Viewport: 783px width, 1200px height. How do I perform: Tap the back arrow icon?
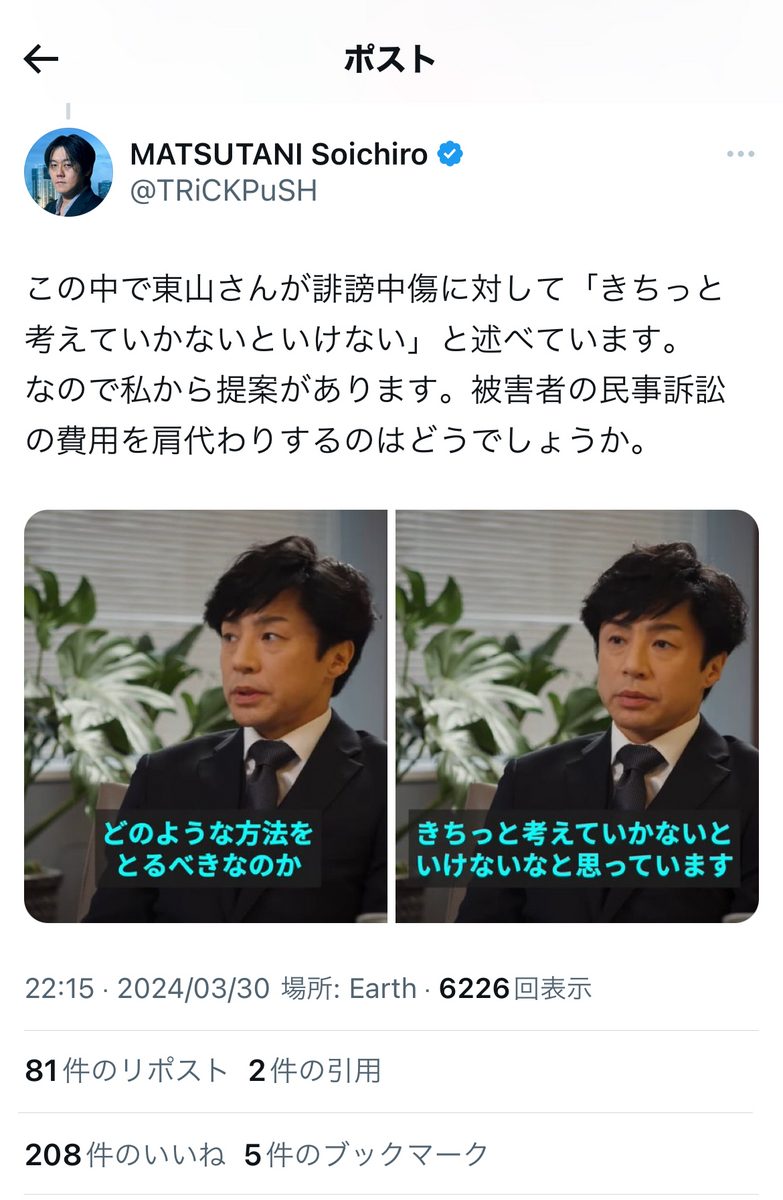click(41, 60)
